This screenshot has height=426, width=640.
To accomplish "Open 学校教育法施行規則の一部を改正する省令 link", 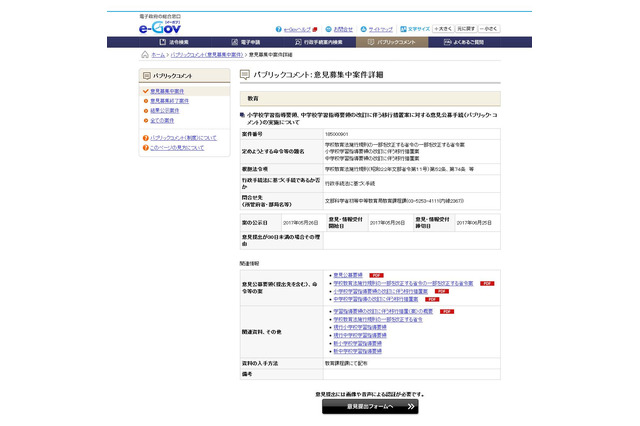I will [378, 320].
